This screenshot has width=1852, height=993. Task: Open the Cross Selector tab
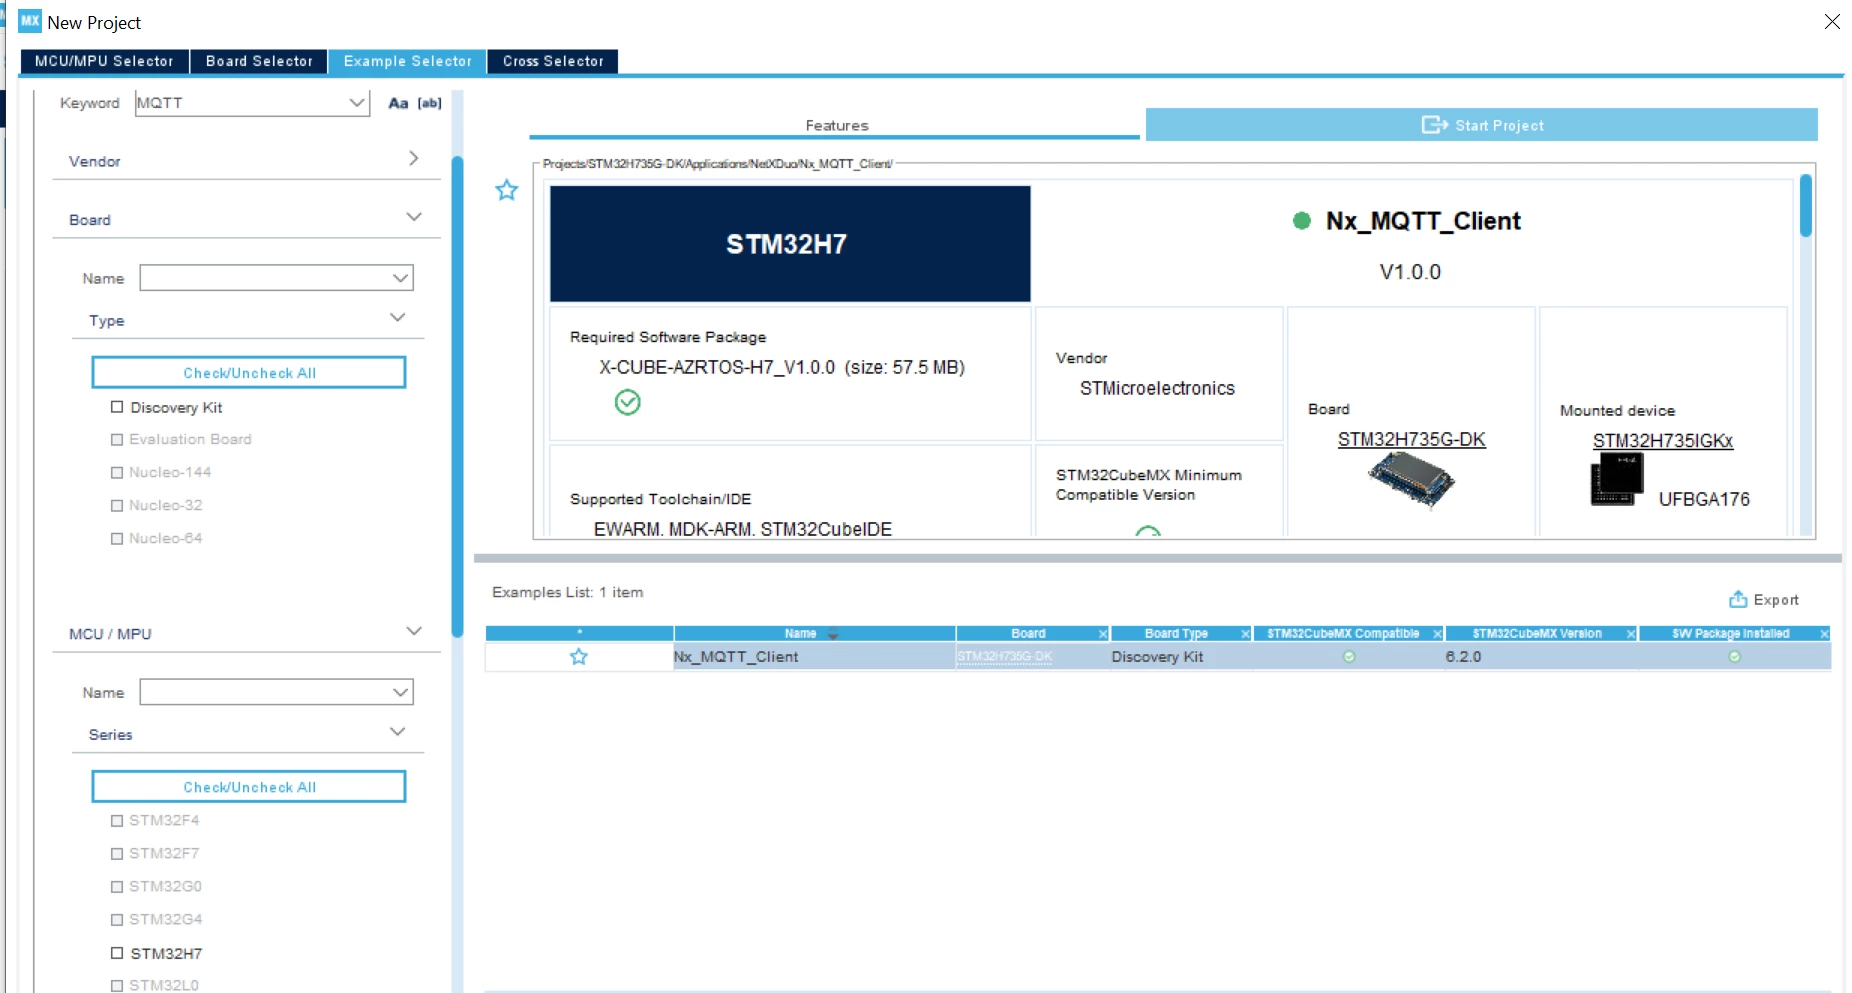click(553, 61)
